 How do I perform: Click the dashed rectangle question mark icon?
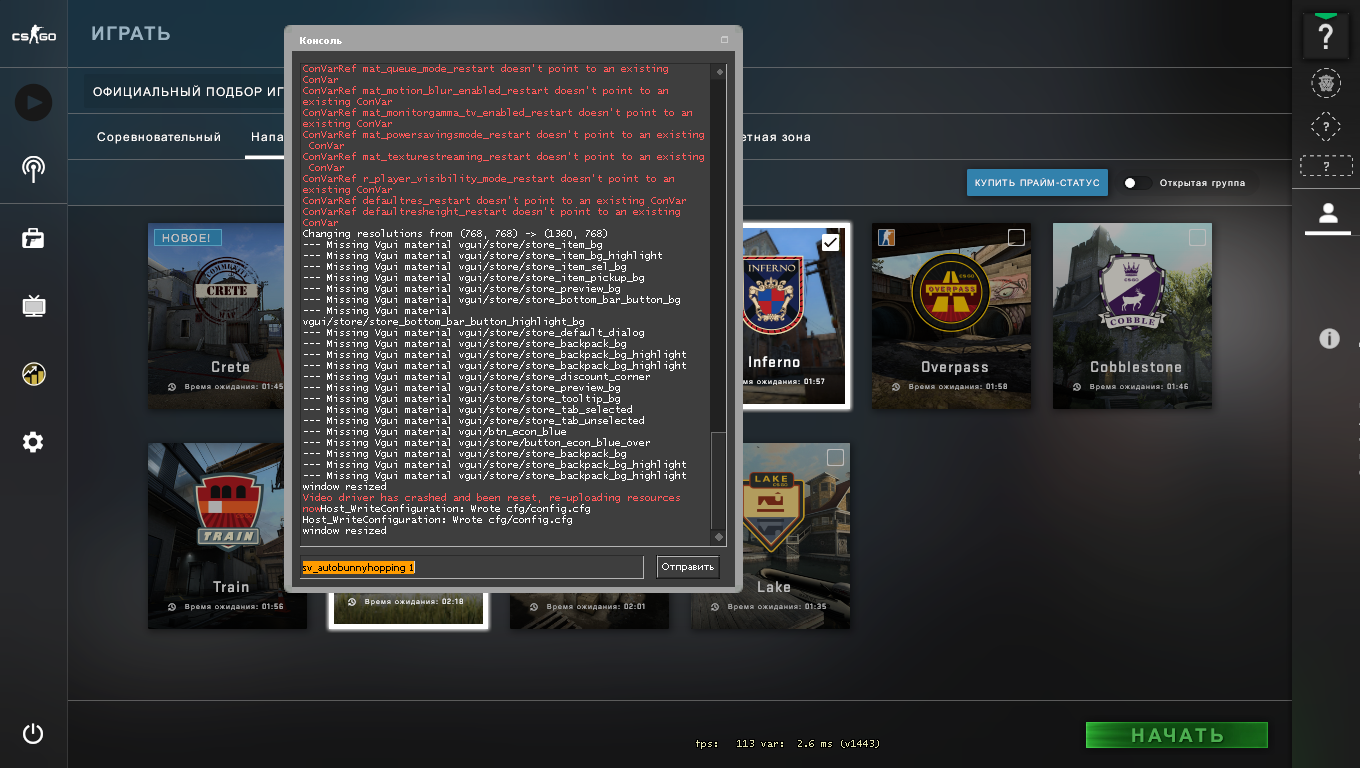click(x=1326, y=166)
